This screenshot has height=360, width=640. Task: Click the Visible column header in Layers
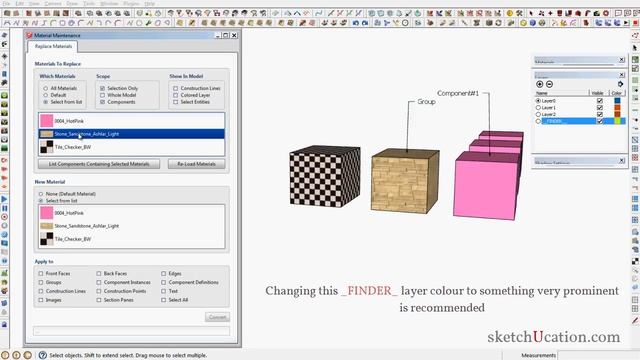599,93
